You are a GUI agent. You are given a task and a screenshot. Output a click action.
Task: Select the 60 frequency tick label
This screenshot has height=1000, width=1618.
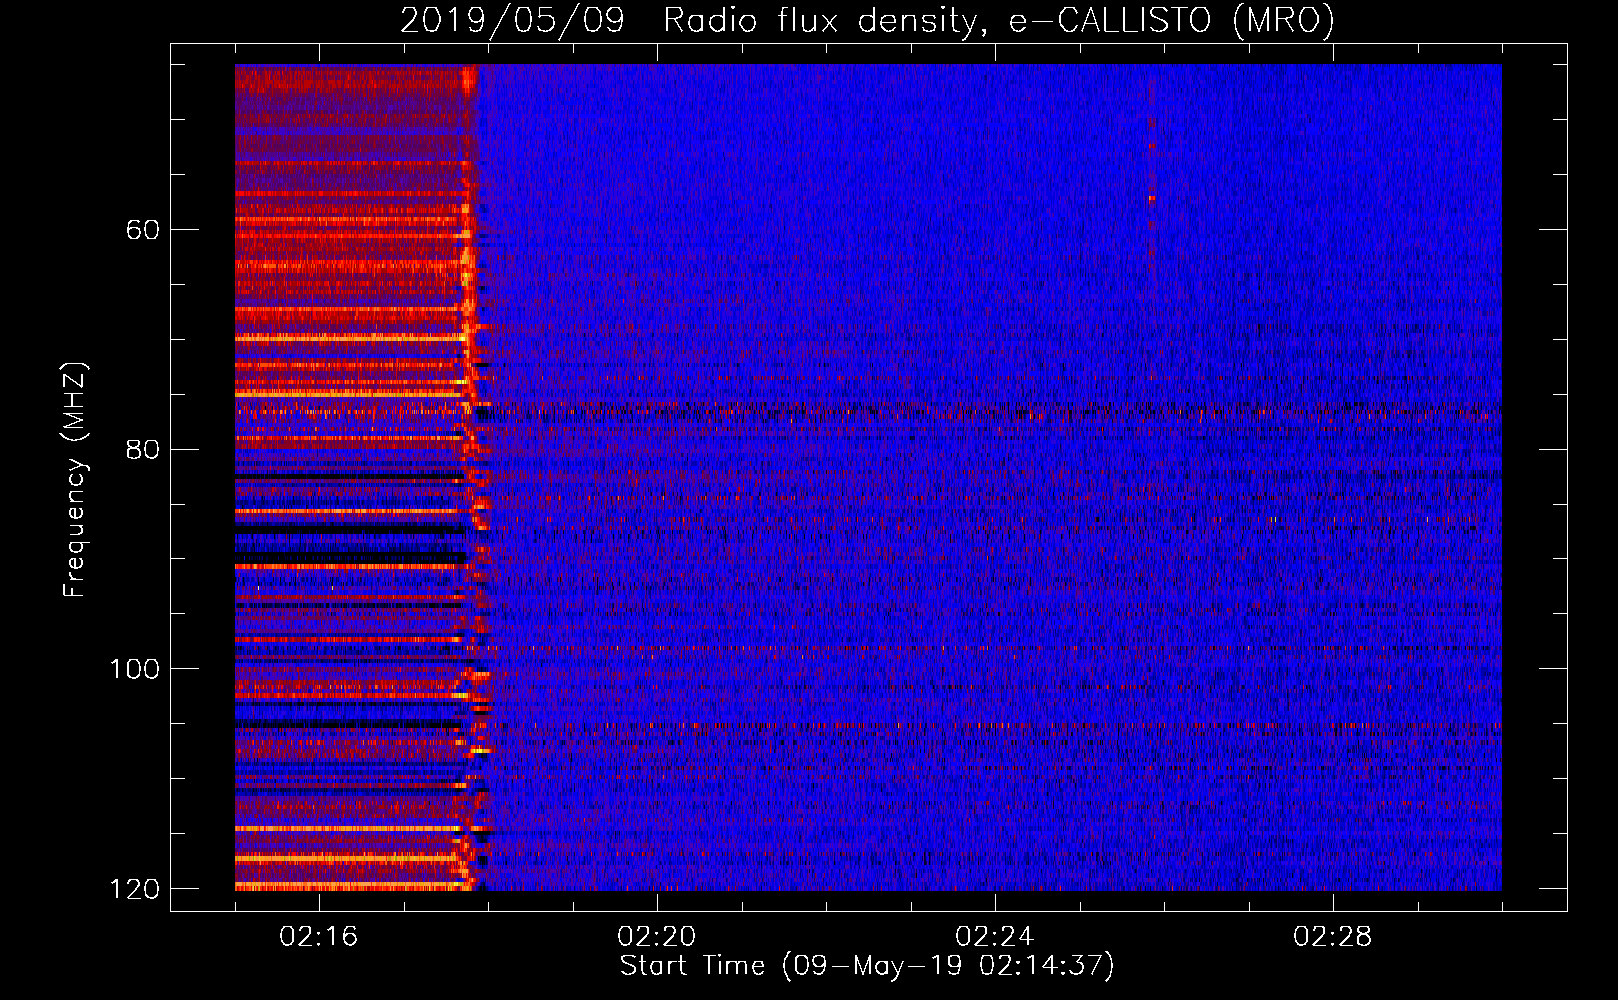143,230
